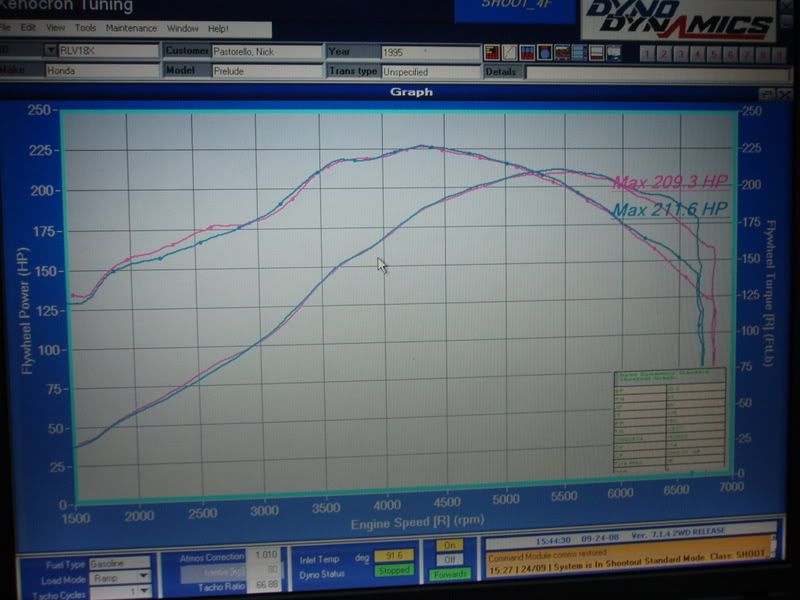This screenshot has height=600, width=800.
Task: Switch the dyno Off
Action: pyautogui.click(x=449, y=559)
